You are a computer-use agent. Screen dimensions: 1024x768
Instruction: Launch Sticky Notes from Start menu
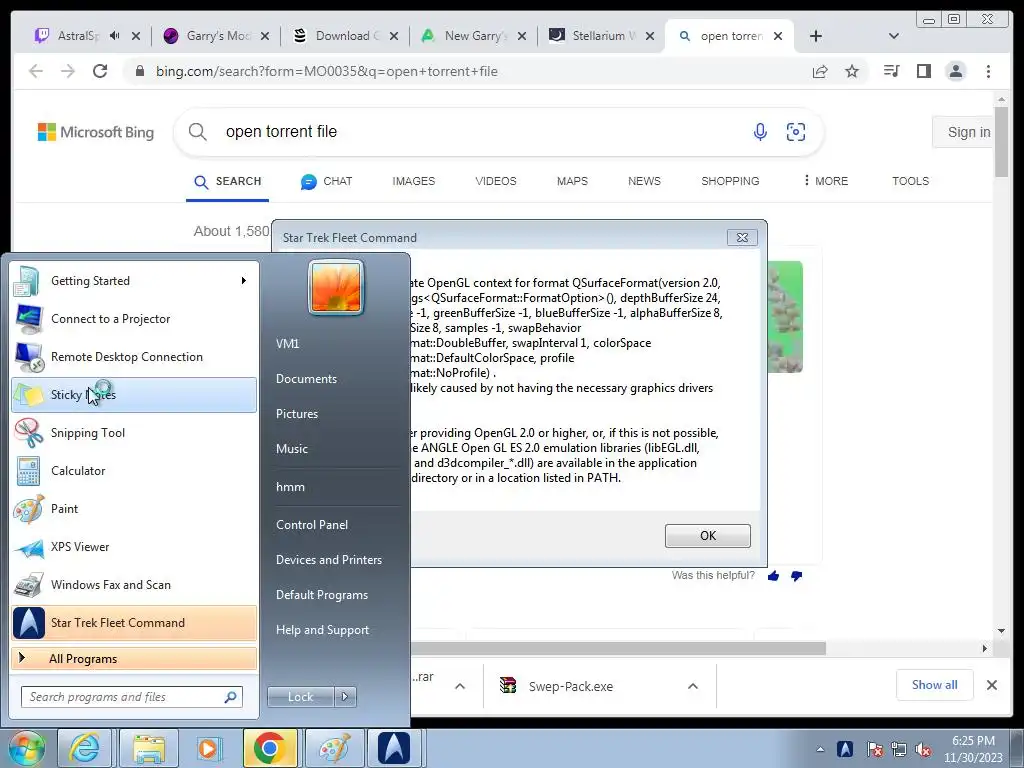coord(134,394)
